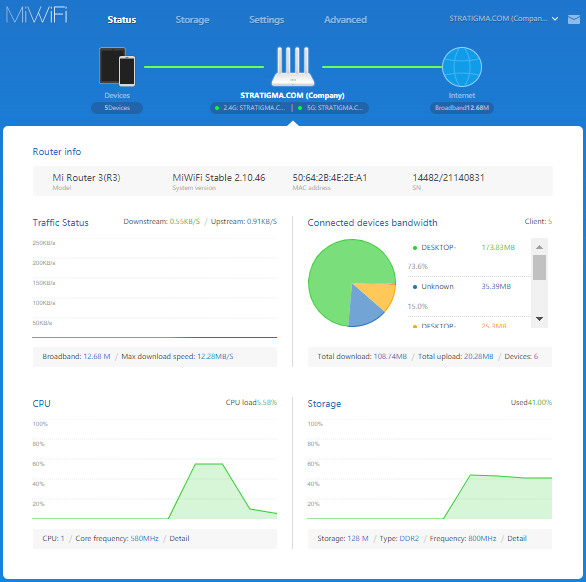Click the Downstream 0.55KB/S value

(x=185, y=221)
